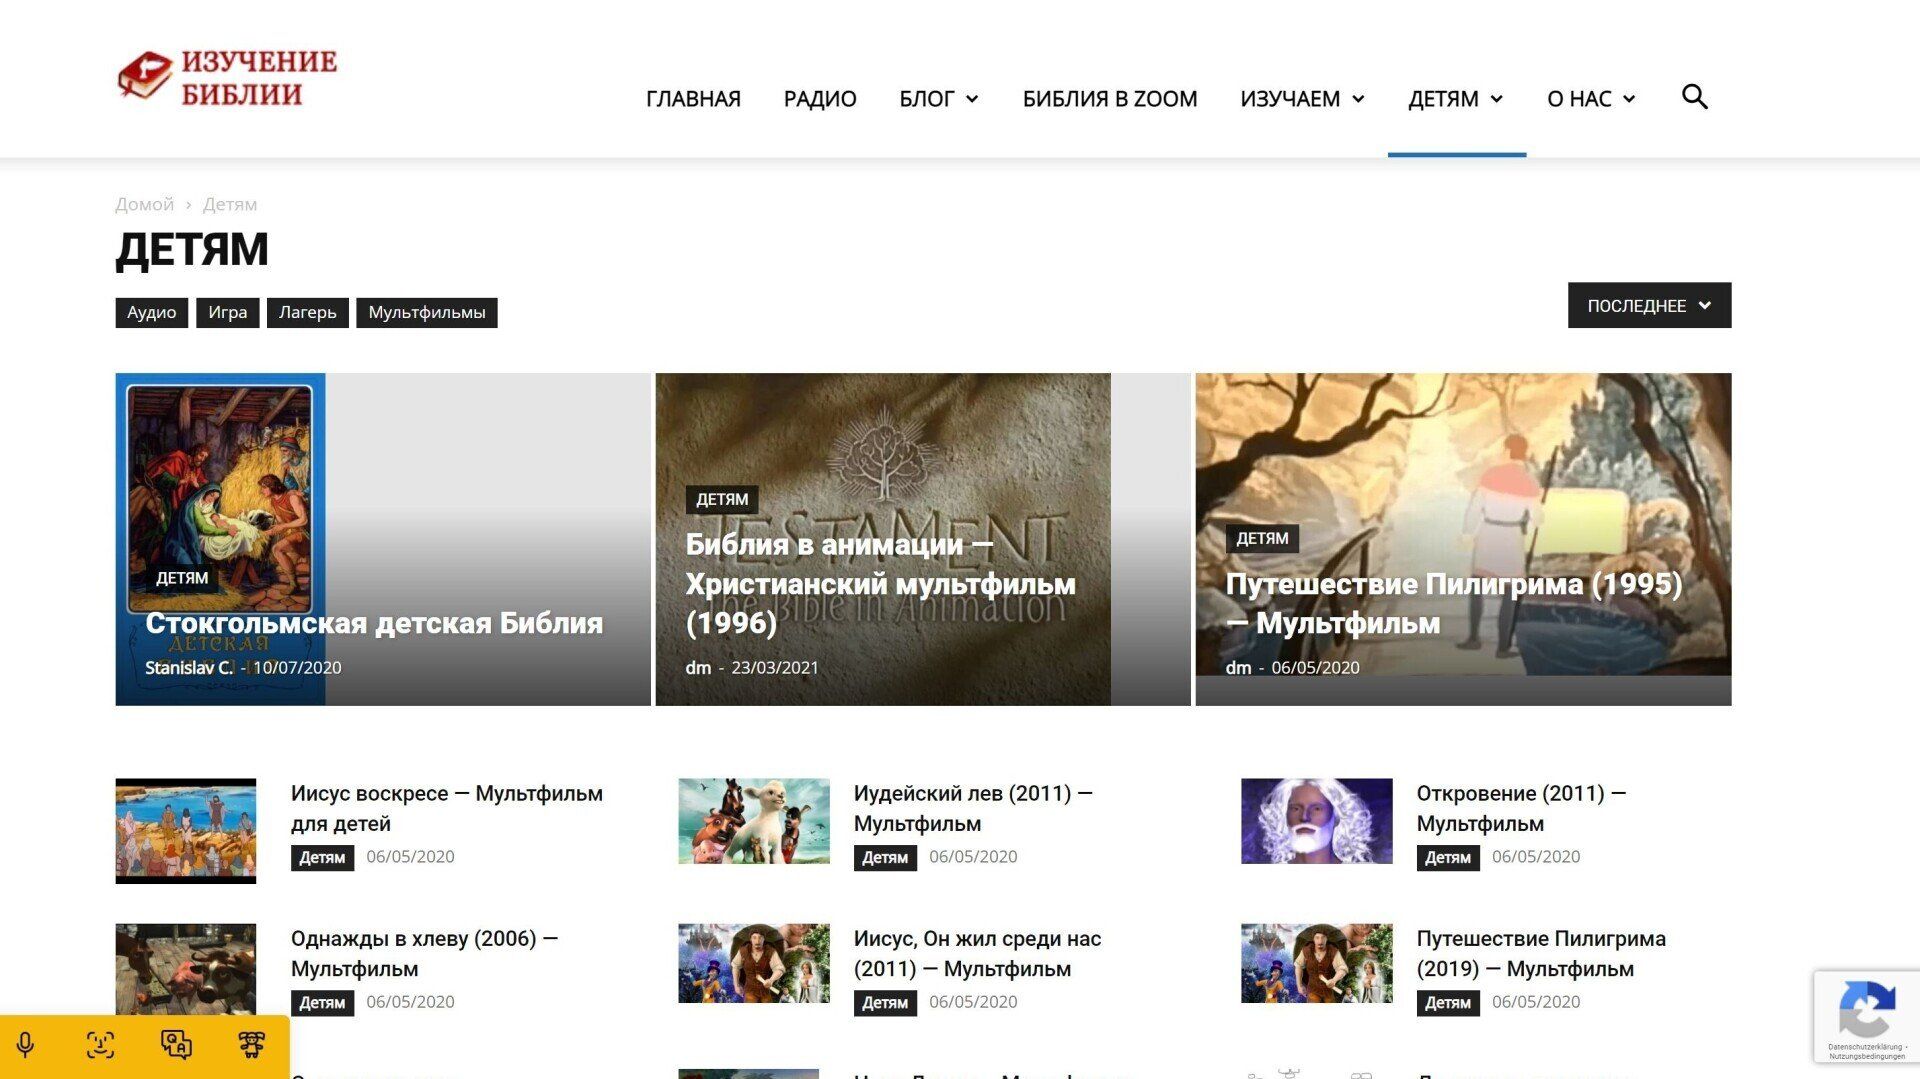The image size is (1920, 1079).
Task: Filter by the Аудио subcategory
Action: click(152, 312)
